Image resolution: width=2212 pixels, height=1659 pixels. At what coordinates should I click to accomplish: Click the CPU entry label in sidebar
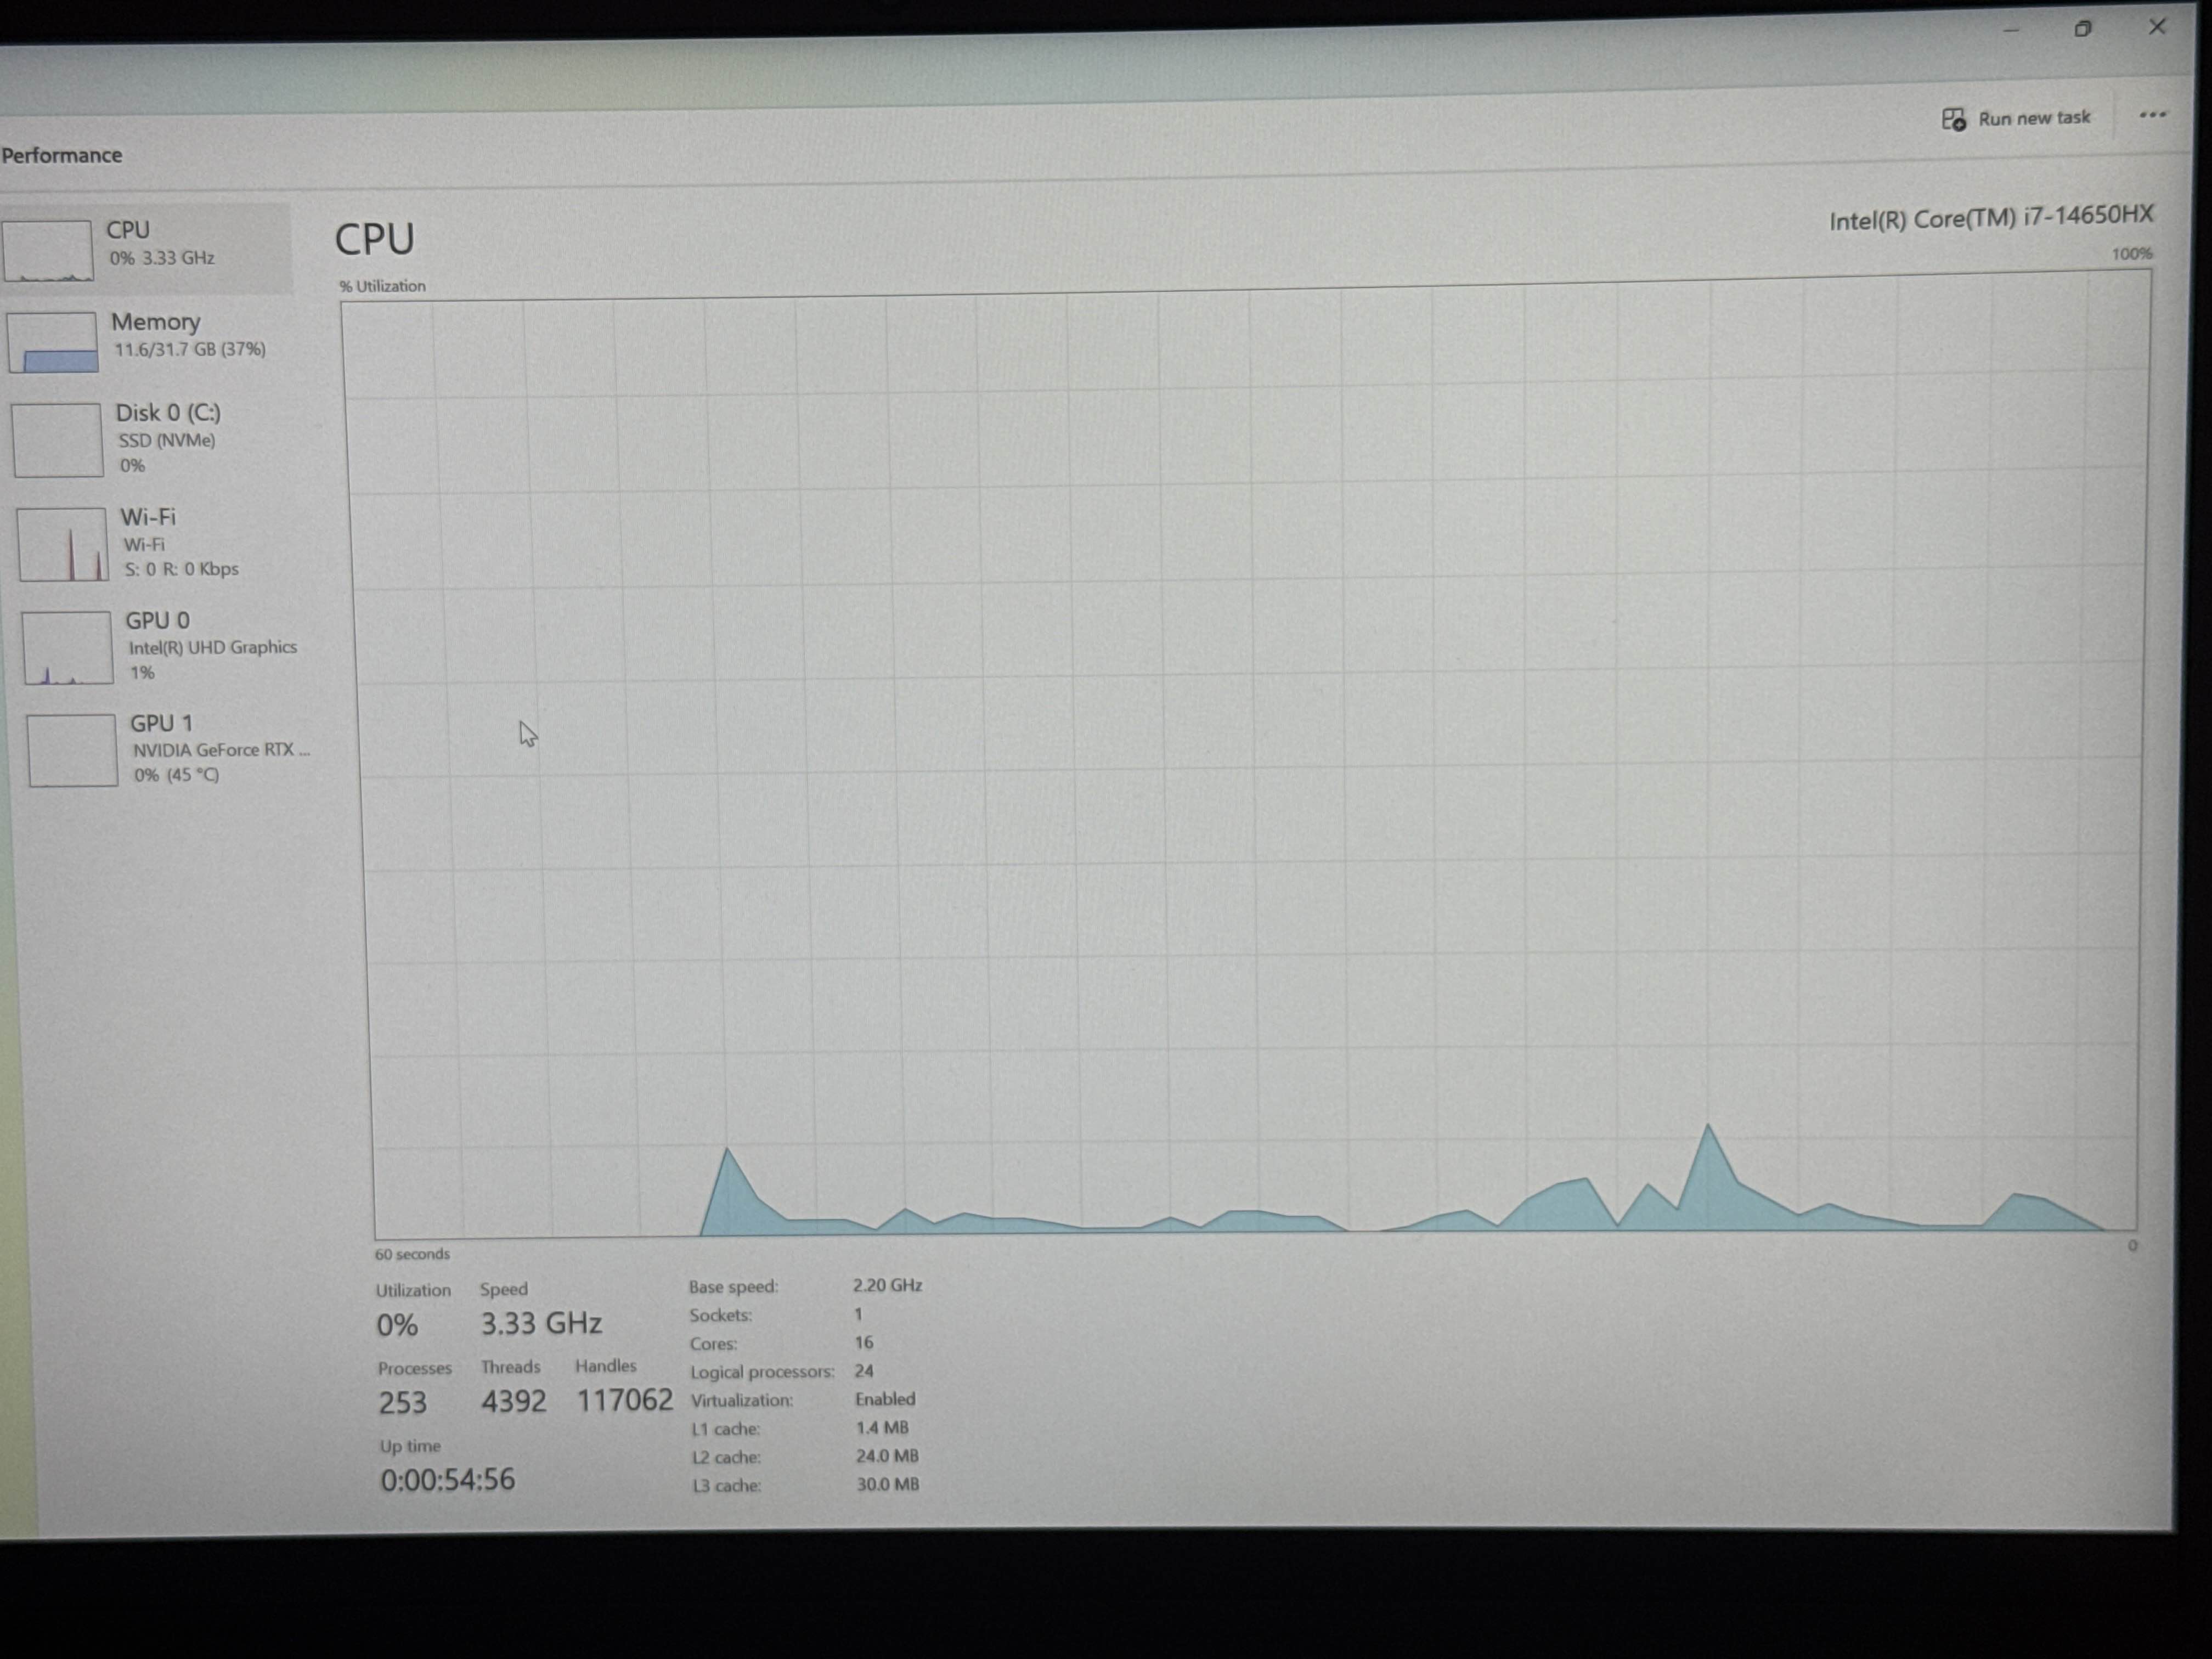[x=128, y=230]
